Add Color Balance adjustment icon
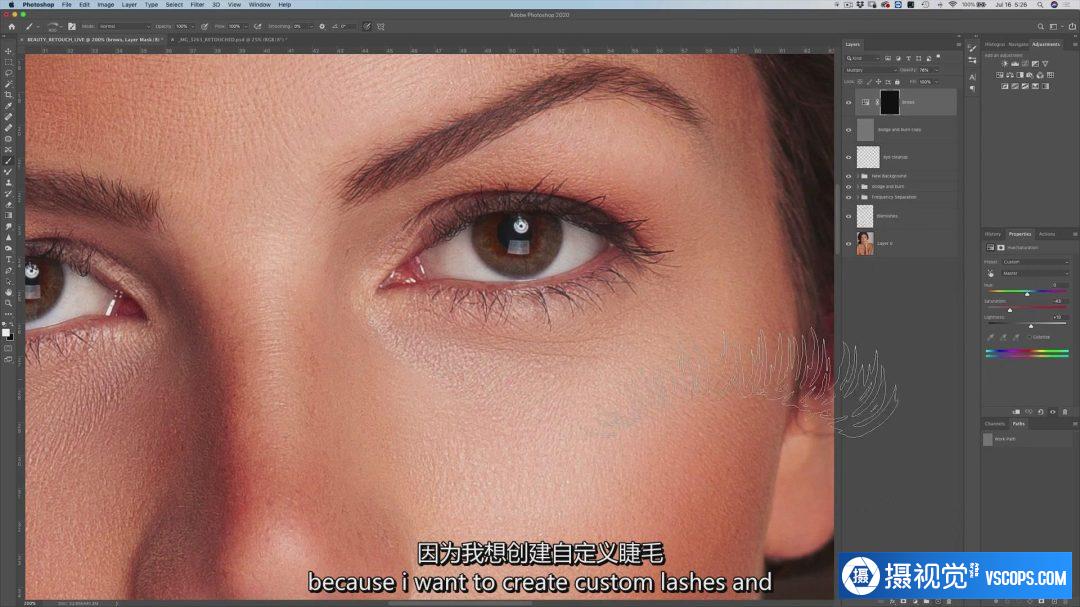This screenshot has width=1080, height=607. pos(1010,75)
